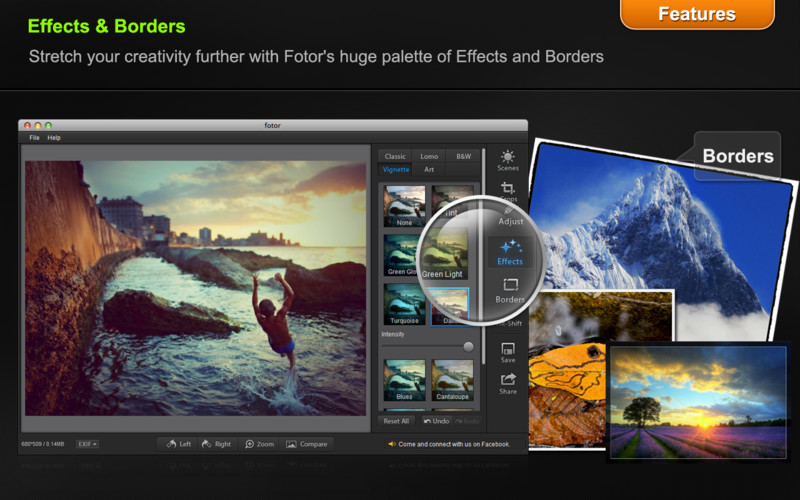This screenshot has width=800, height=500.
Task: Apply the Cantaloupe effect thumbnail
Action: [x=453, y=380]
